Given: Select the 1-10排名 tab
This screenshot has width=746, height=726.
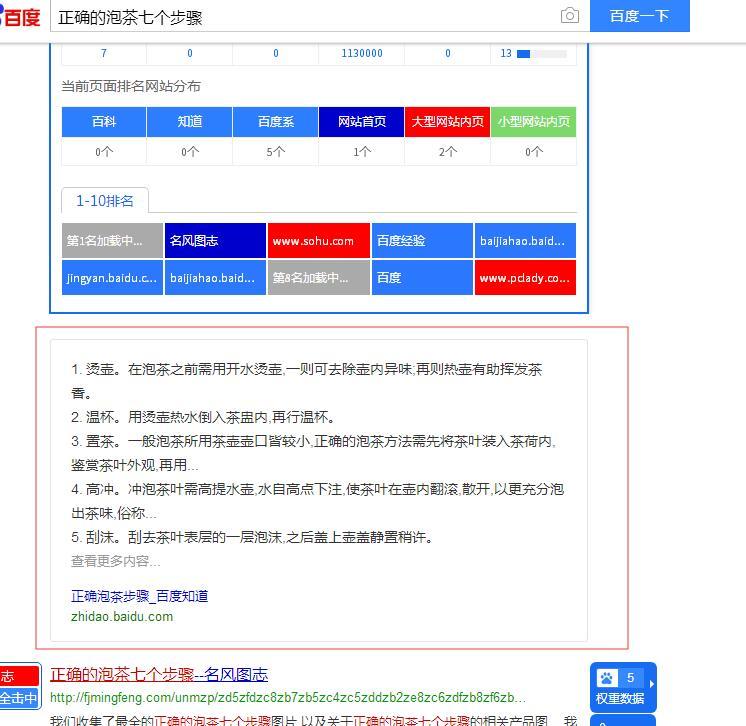Looking at the screenshot, I should [x=105, y=201].
